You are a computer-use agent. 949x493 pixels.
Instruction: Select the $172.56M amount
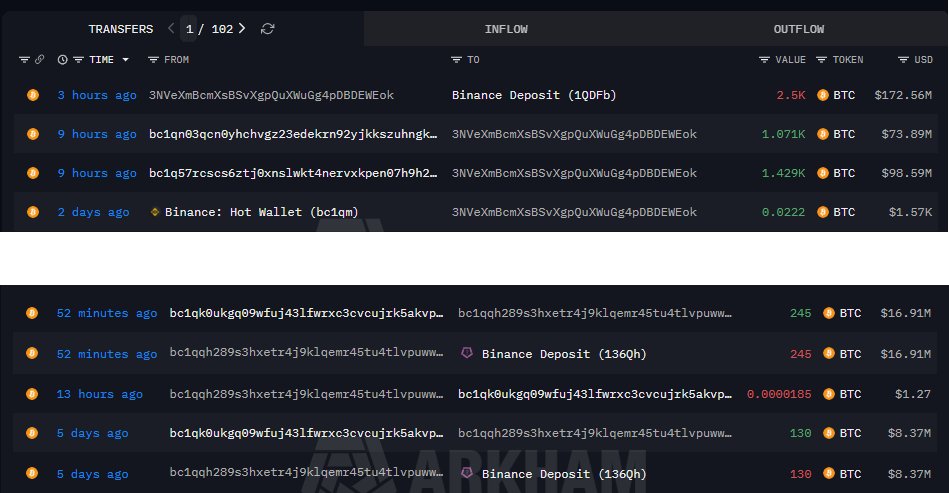click(x=903, y=95)
